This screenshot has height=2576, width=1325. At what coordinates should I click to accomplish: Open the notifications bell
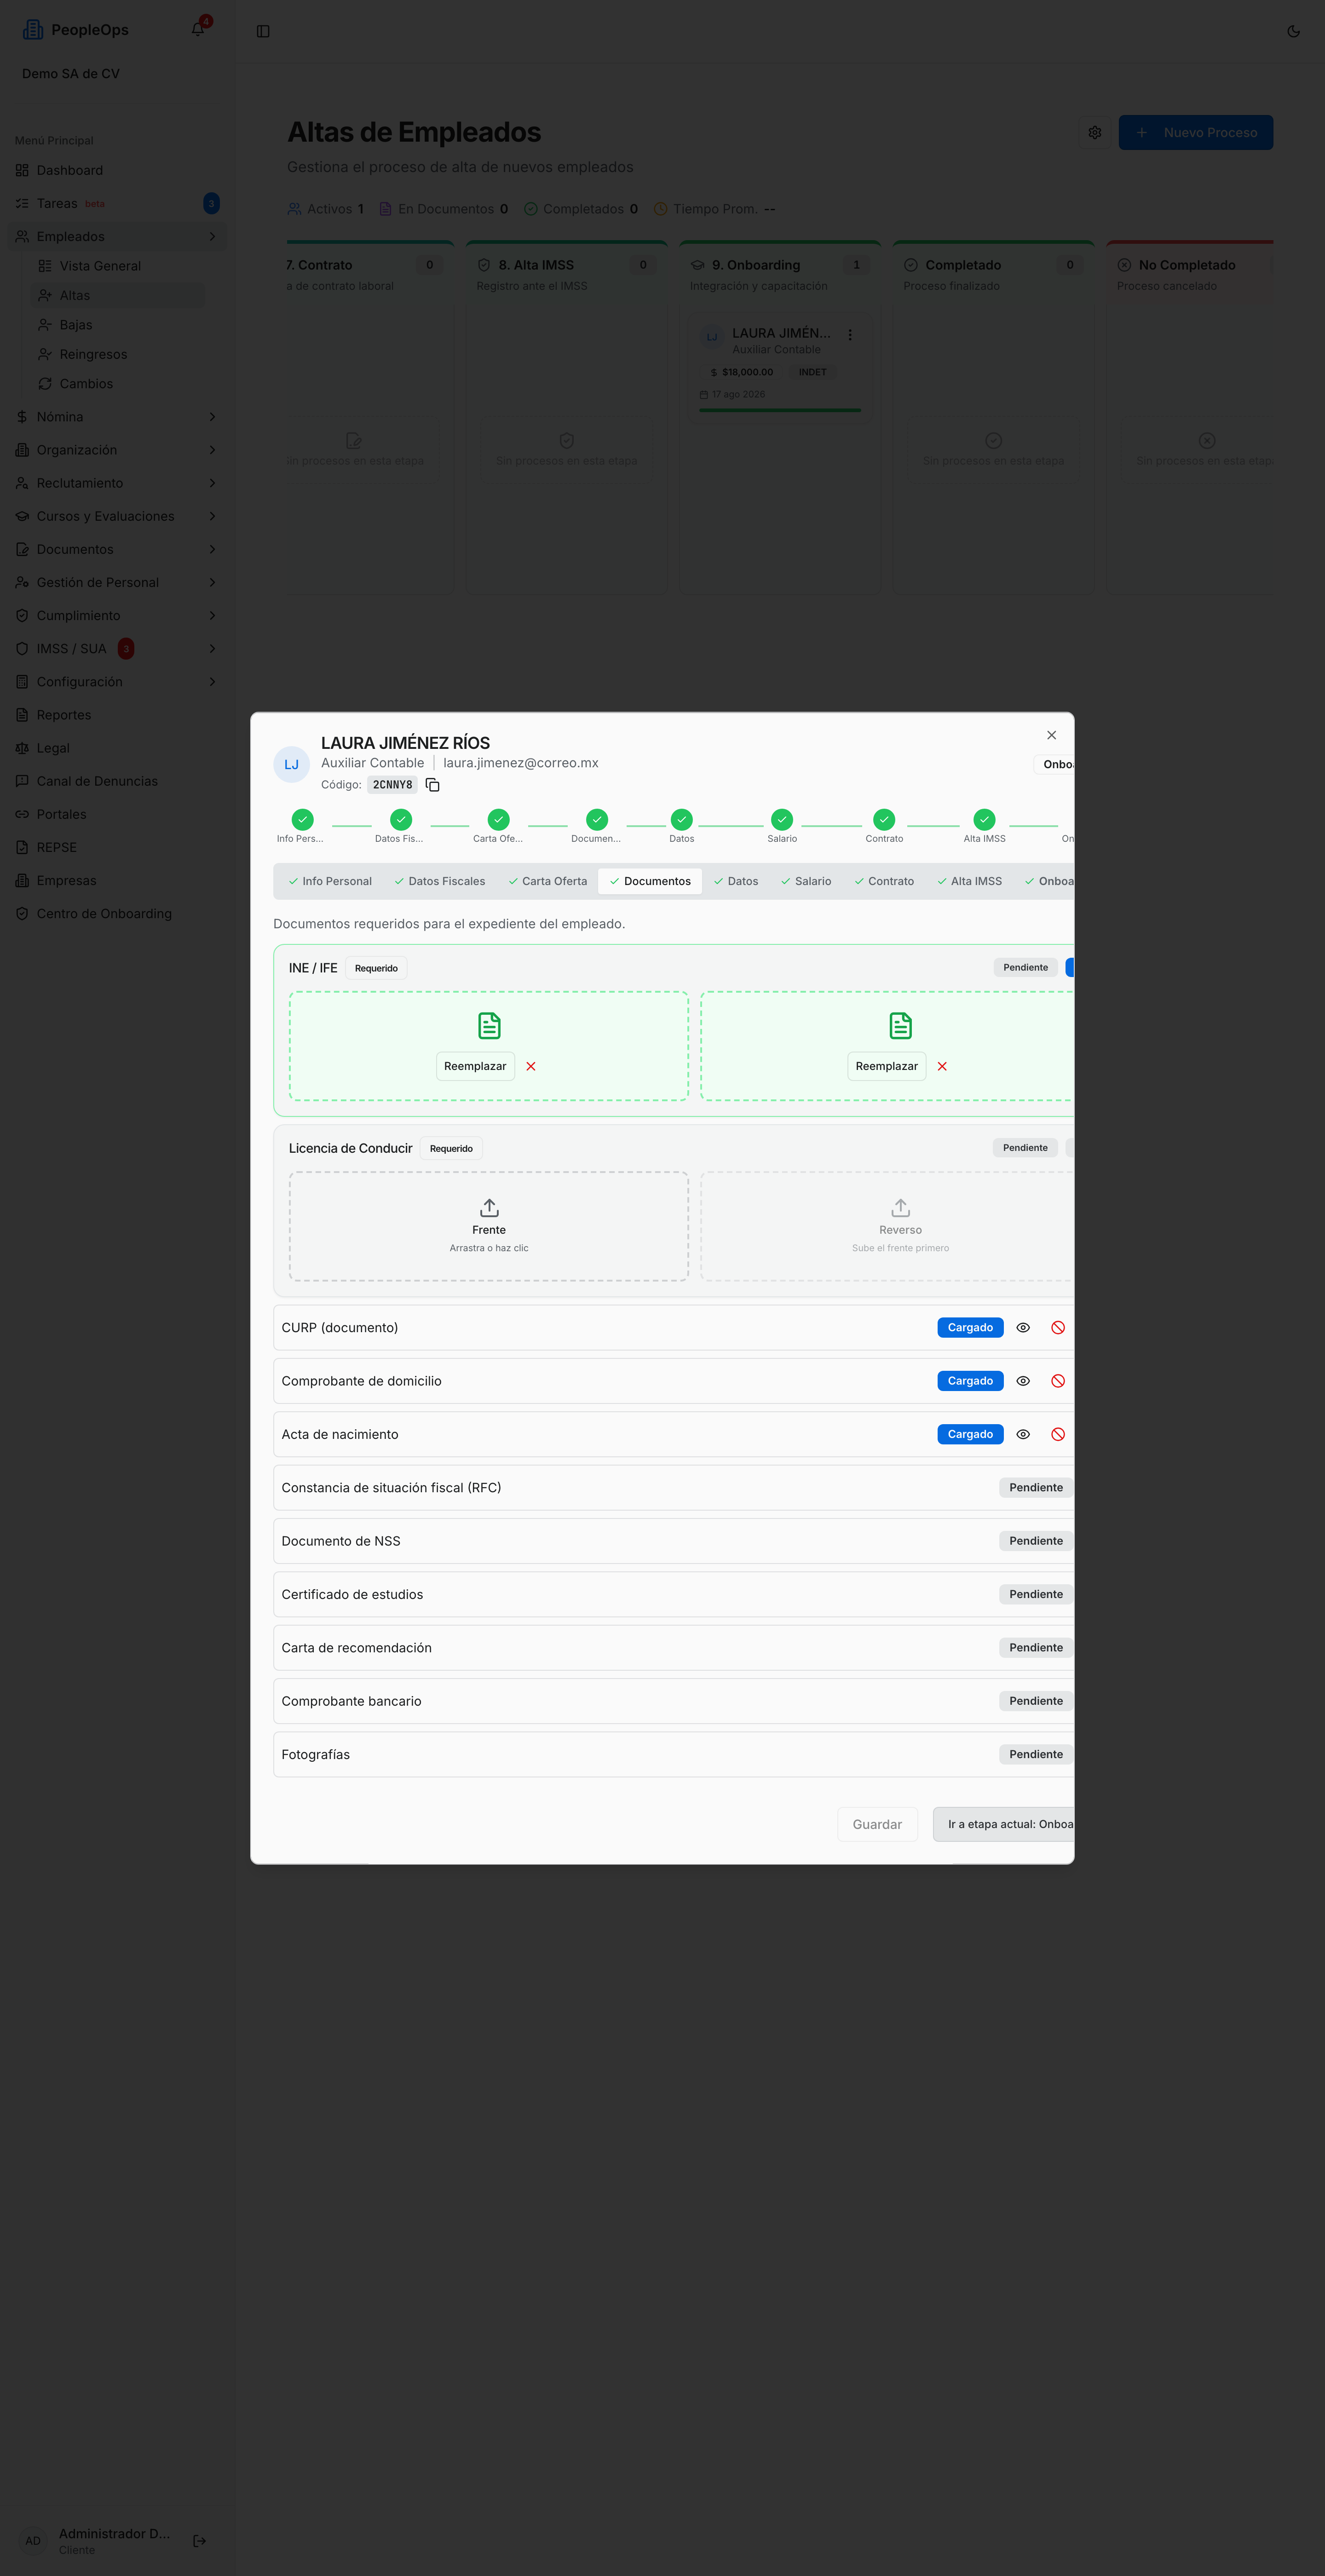tap(198, 29)
